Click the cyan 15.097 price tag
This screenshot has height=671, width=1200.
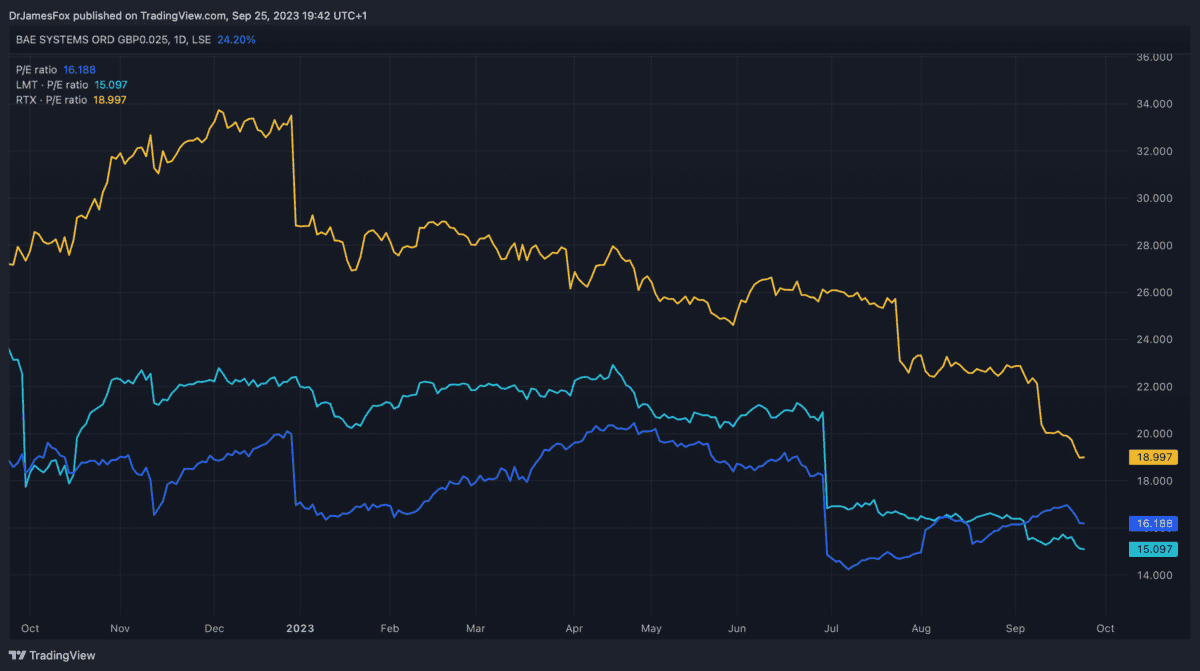pyautogui.click(x=1152, y=549)
